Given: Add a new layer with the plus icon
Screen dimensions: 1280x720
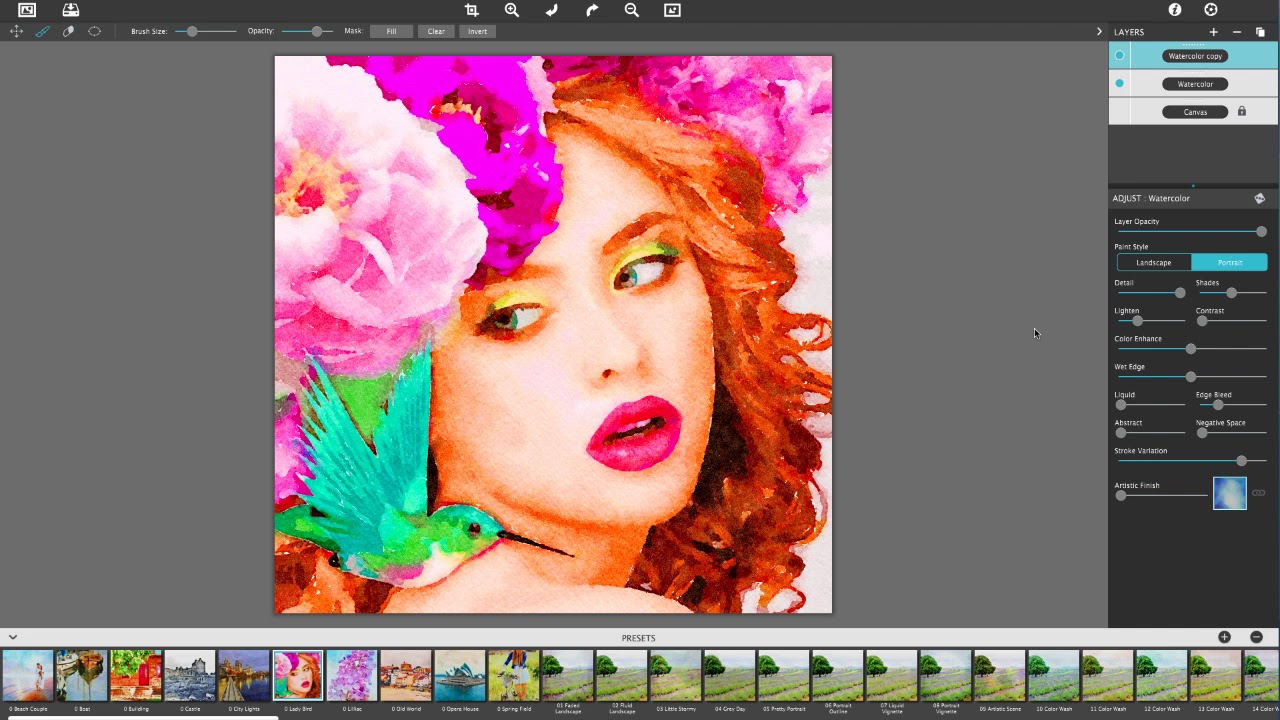Looking at the screenshot, I should [x=1213, y=31].
